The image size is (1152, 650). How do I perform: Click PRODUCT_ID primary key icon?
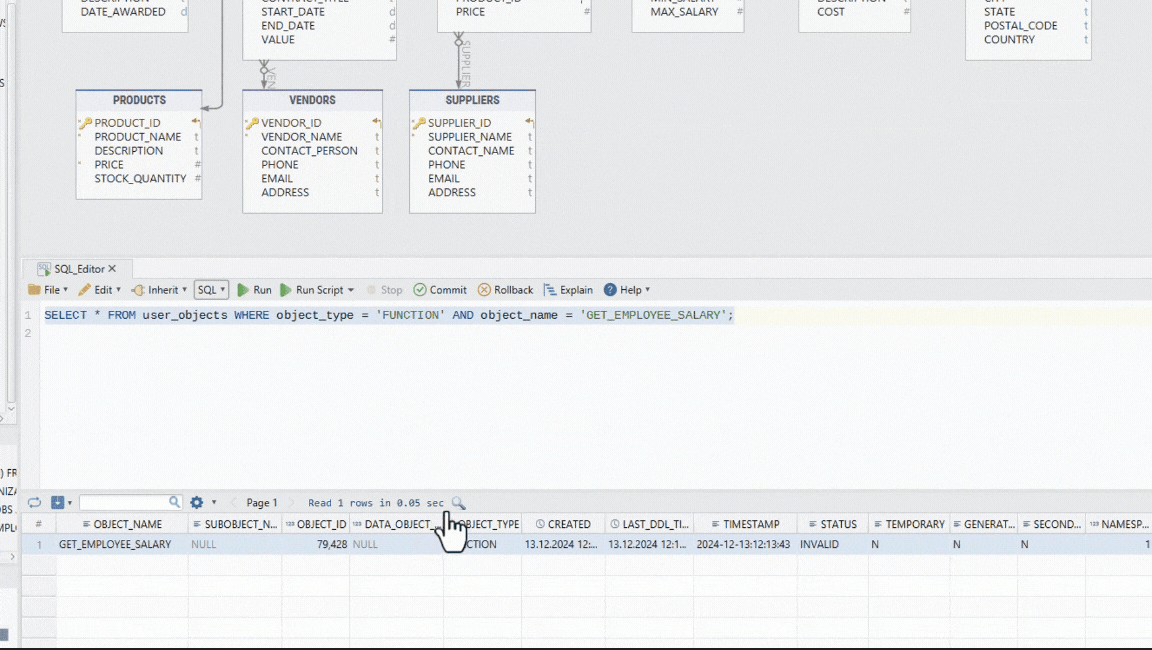[x=85, y=123]
